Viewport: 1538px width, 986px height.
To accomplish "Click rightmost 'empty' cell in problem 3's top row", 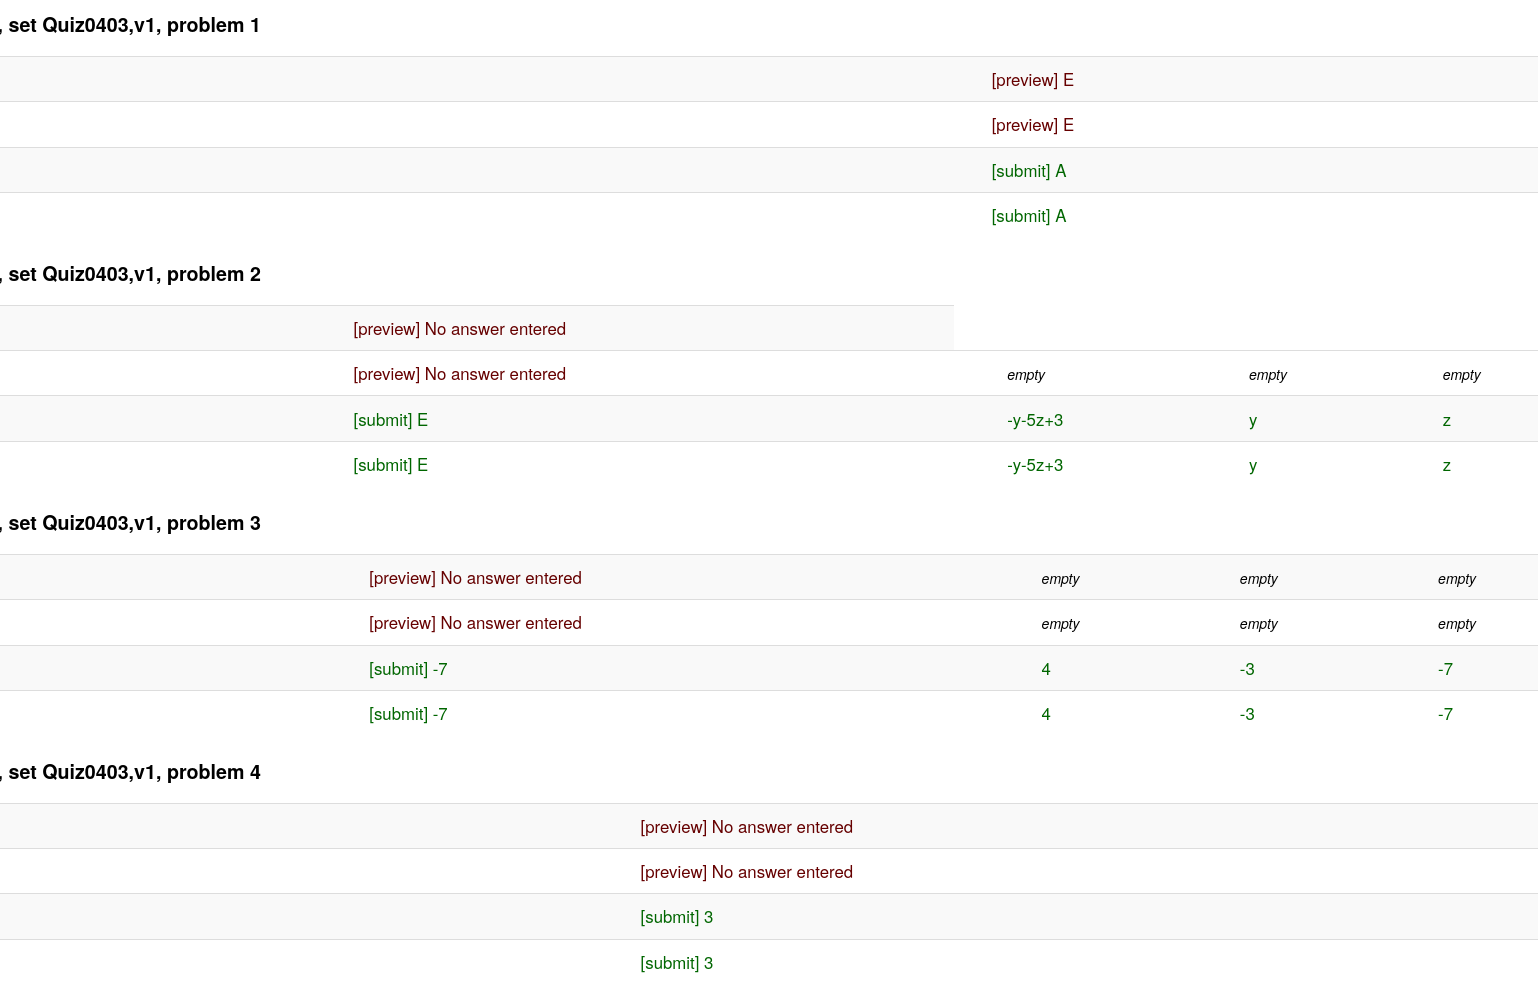I will tap(1457, 579).
